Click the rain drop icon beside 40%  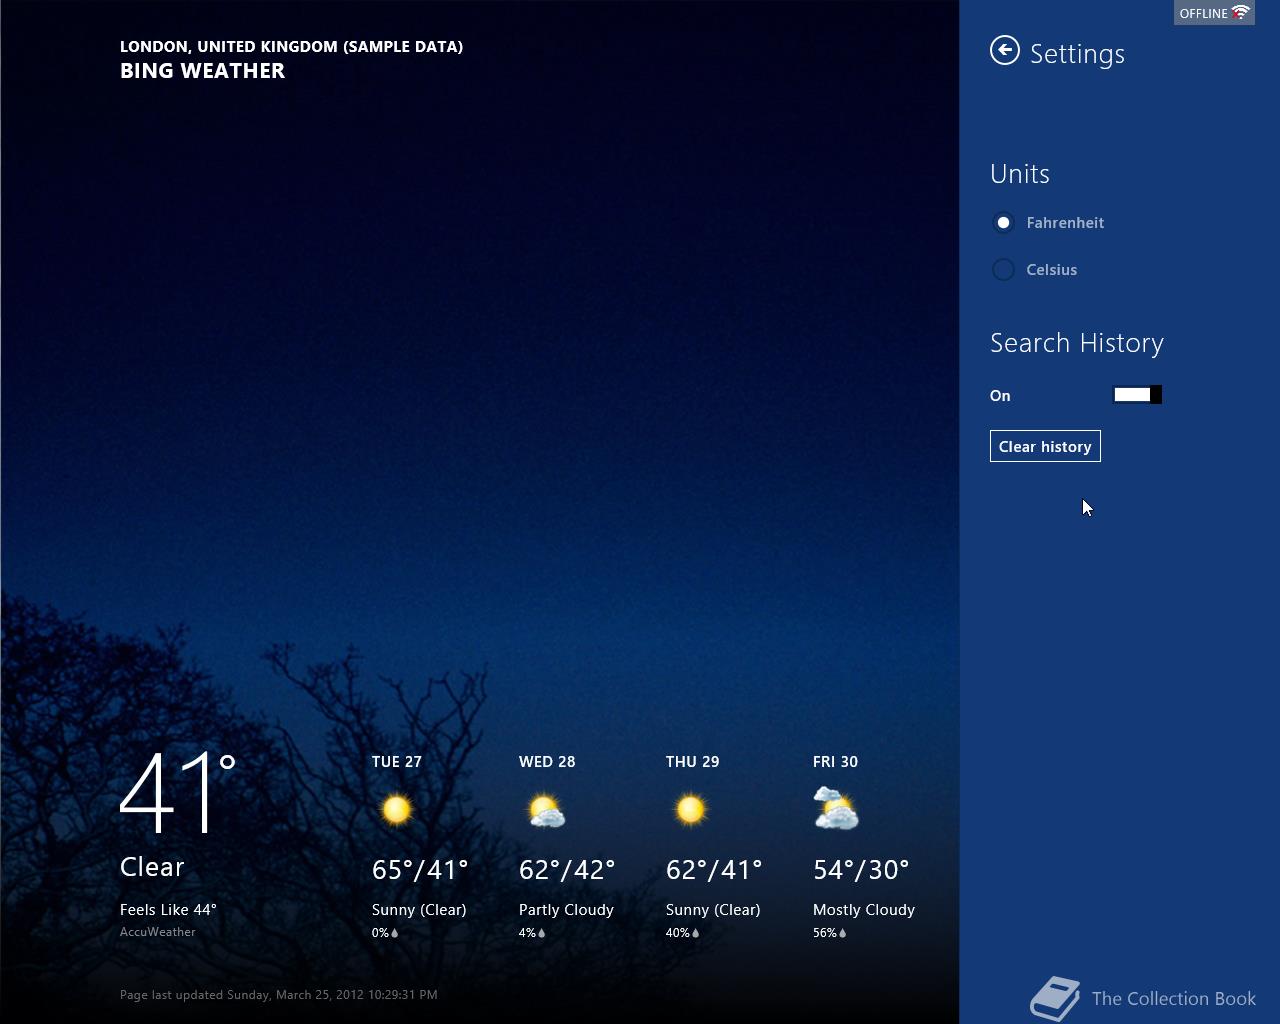tap(696, 933)
